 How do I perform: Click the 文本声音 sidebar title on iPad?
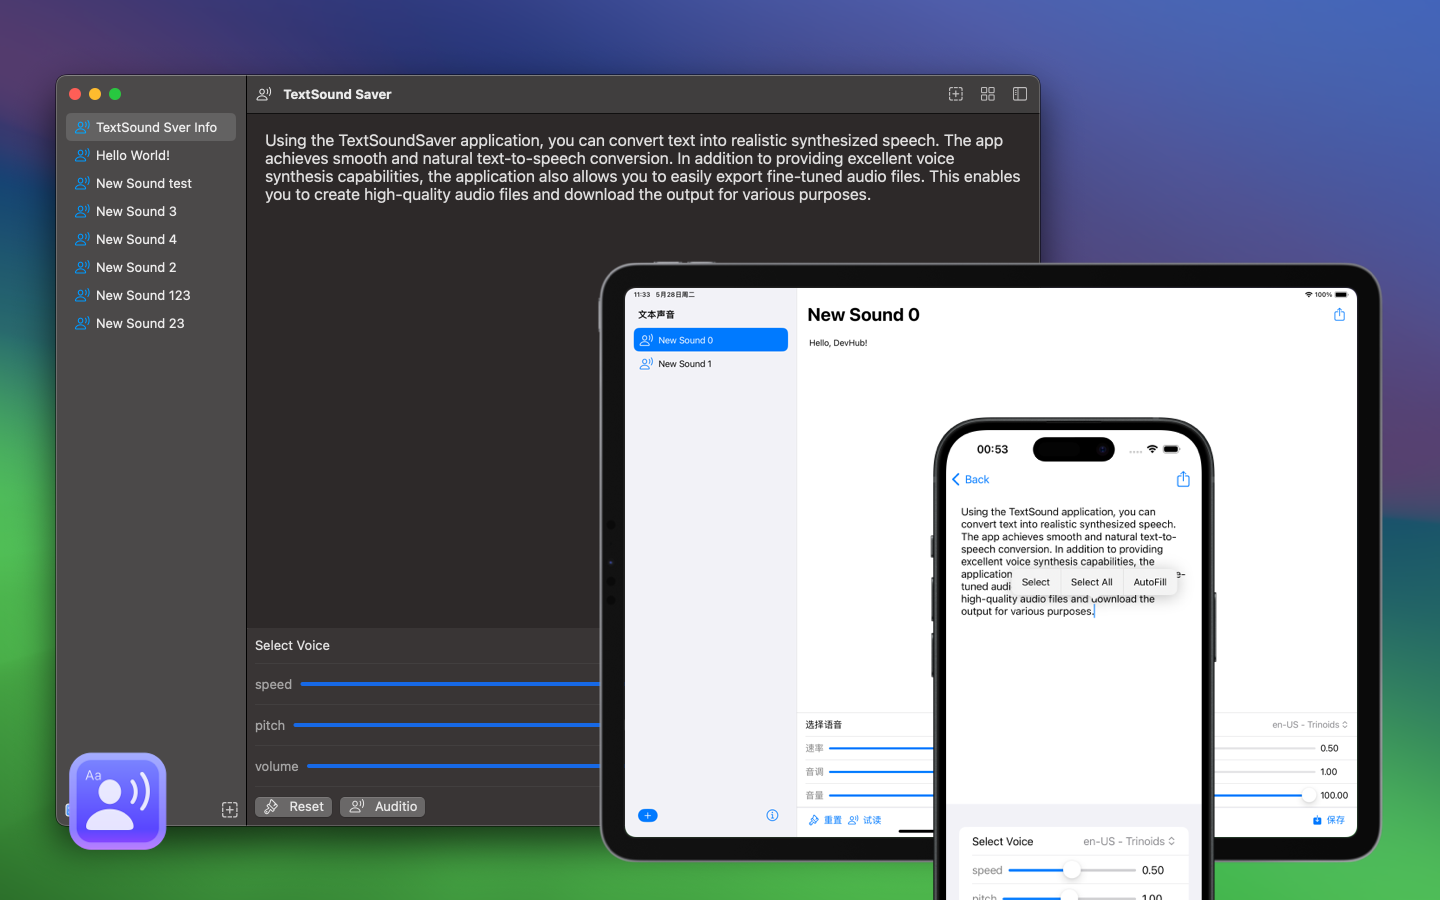click(x=656, y=314)
